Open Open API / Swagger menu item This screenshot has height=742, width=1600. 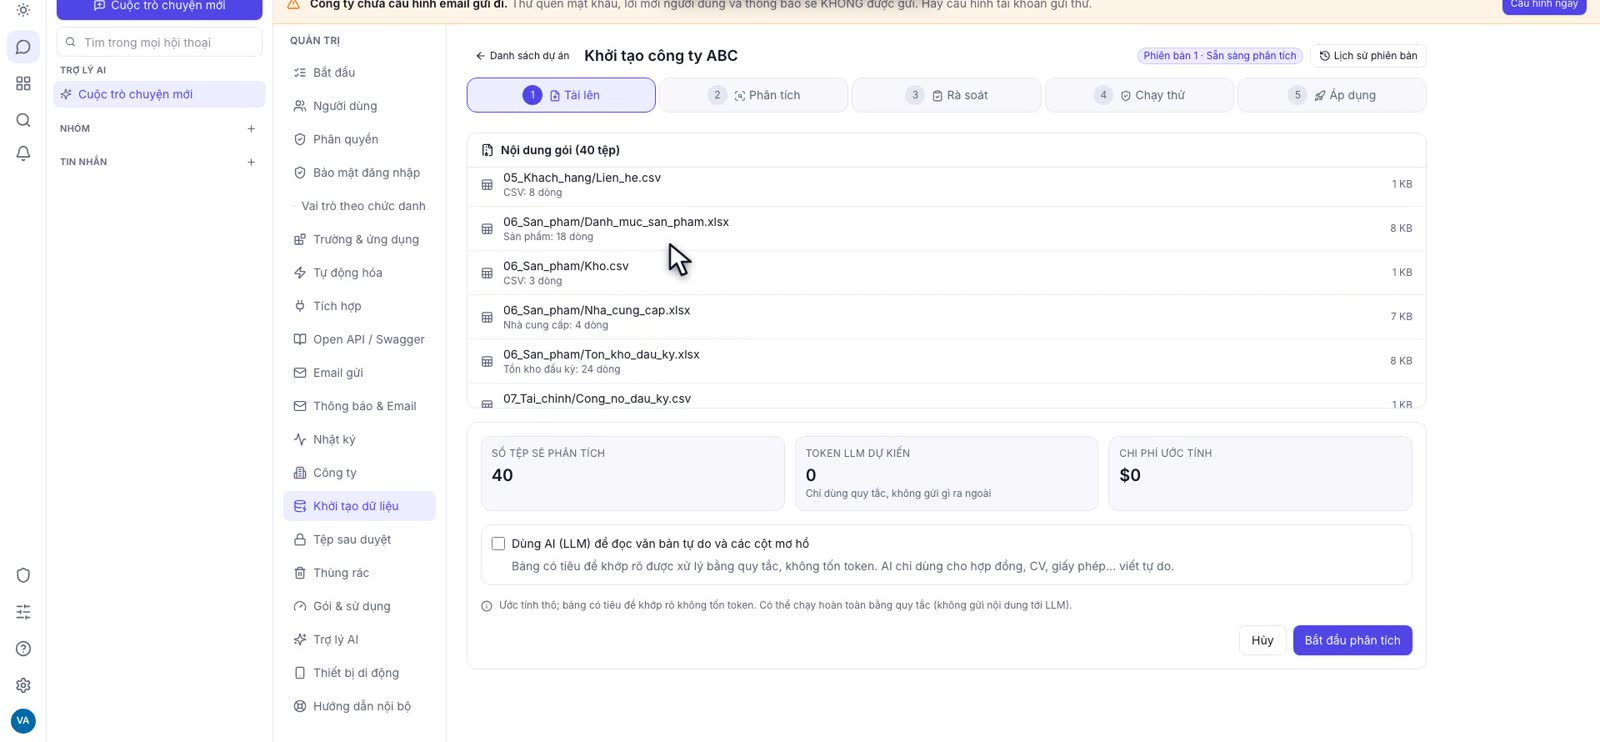coord(359,339)
